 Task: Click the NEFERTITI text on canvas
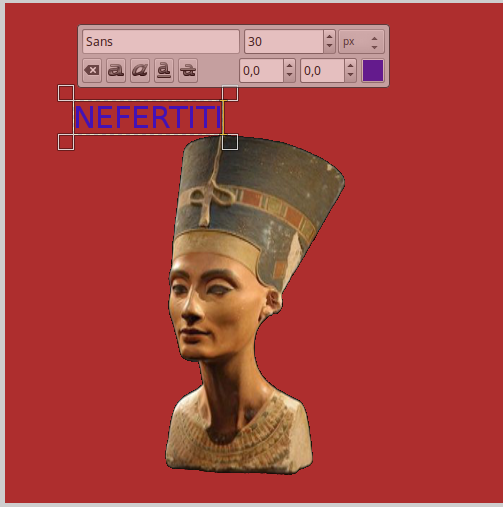pyautogui.click(x=148, y=117)
